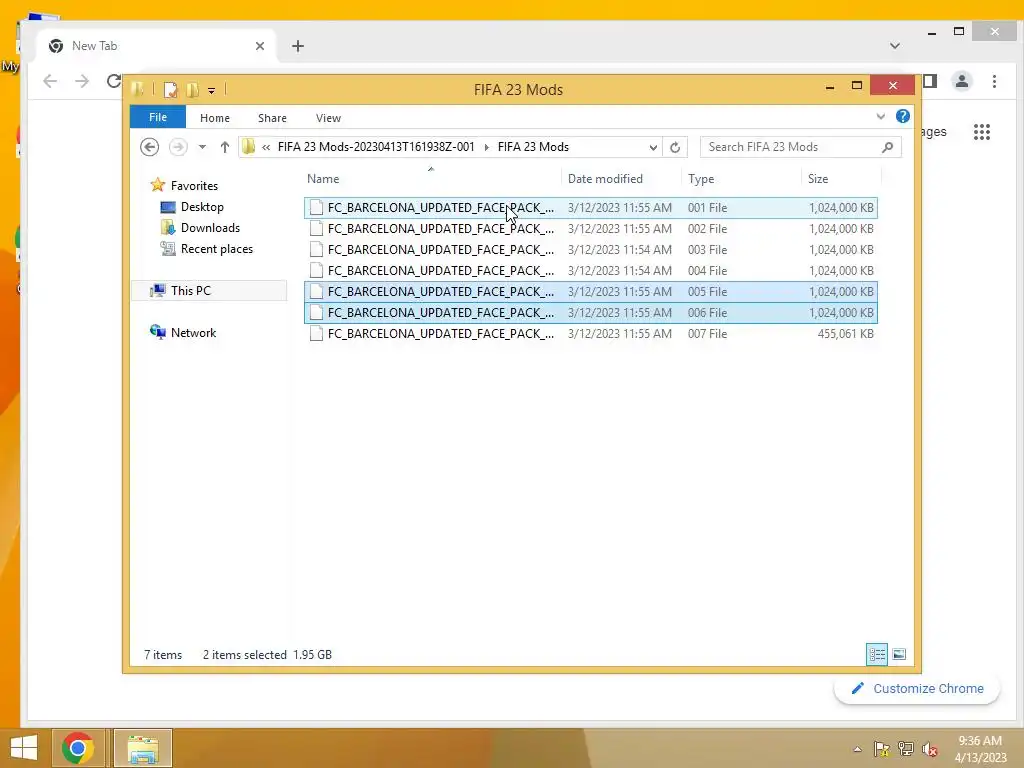The width and height of the screenshot is (1024, 768).
Task: Open the Home ribbon tab
Action: coord(215,118)
